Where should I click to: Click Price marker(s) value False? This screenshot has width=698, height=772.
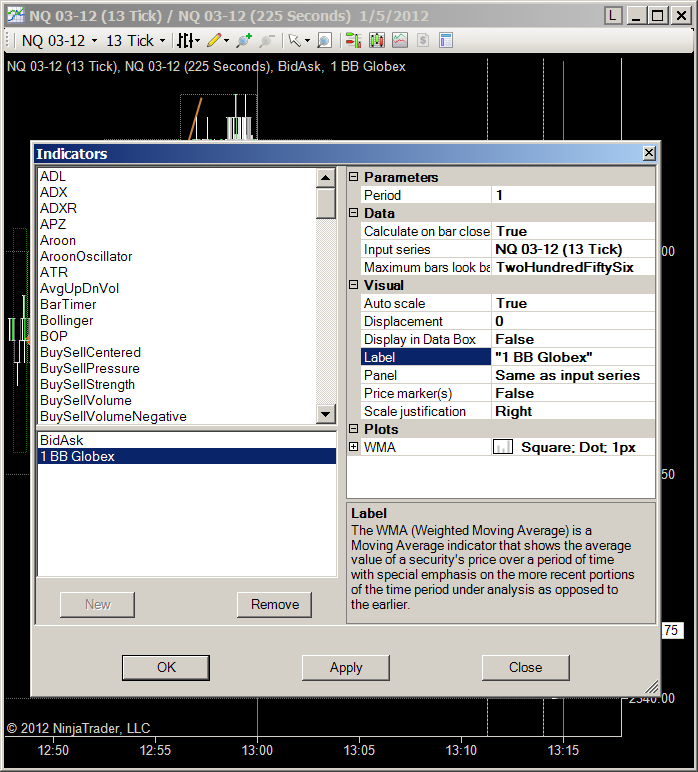point(573,393)
